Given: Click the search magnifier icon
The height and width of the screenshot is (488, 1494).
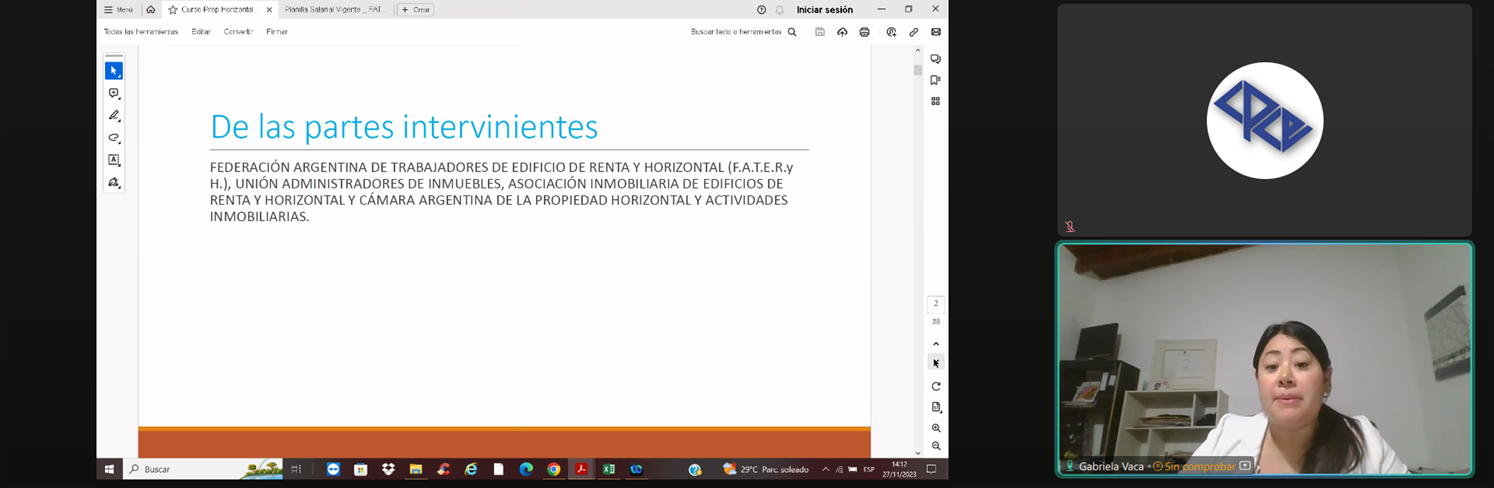Looking at the screenshot, I should [792, 32].
